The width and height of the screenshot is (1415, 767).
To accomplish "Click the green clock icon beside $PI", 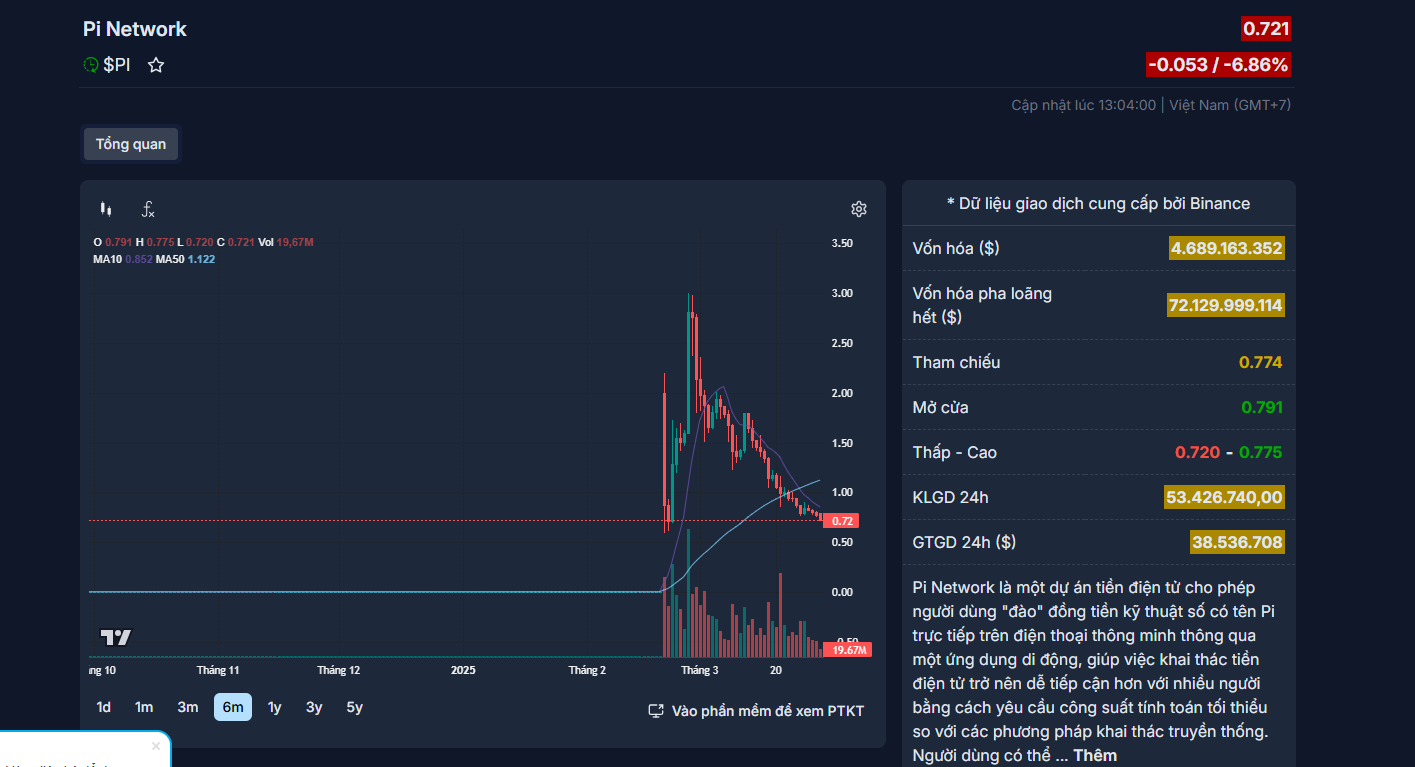I will pyautogui.click(x=91, y=65).
